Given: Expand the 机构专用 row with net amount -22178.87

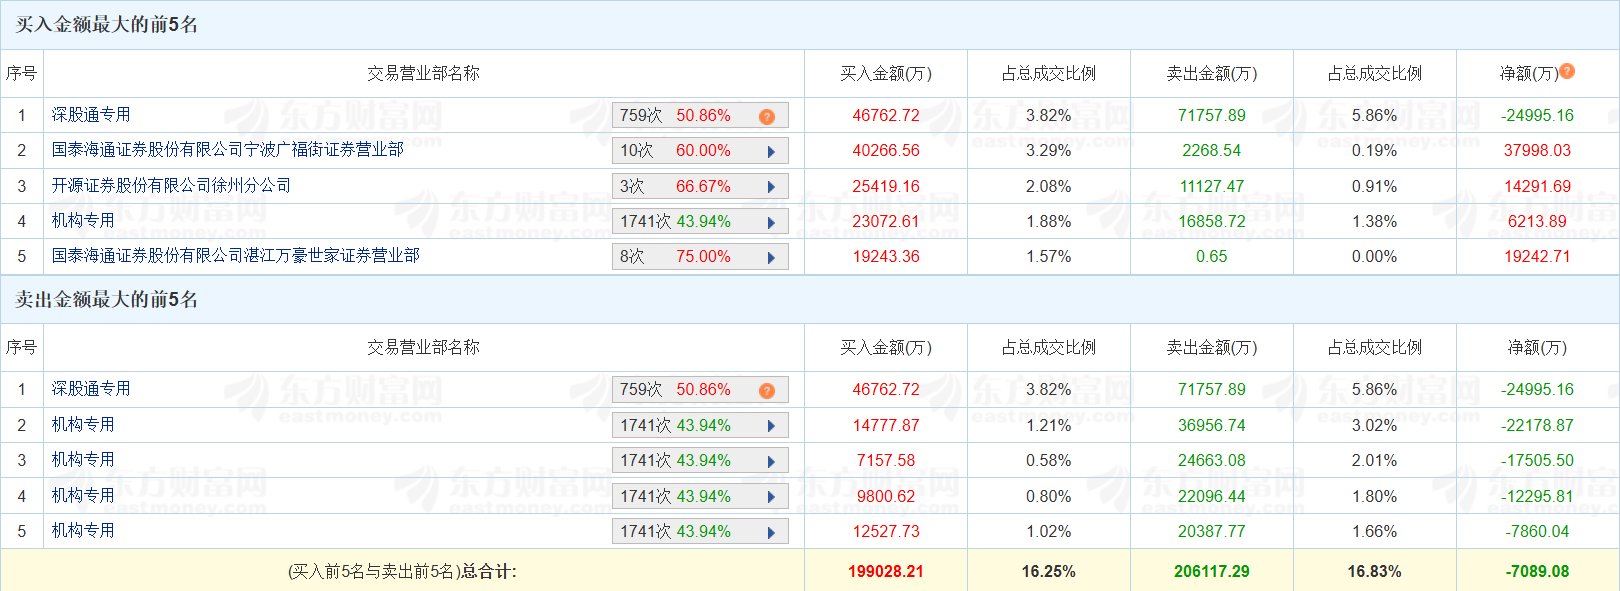Looking at the screenshot, I should pyautogui.click(x=771, y=426).
